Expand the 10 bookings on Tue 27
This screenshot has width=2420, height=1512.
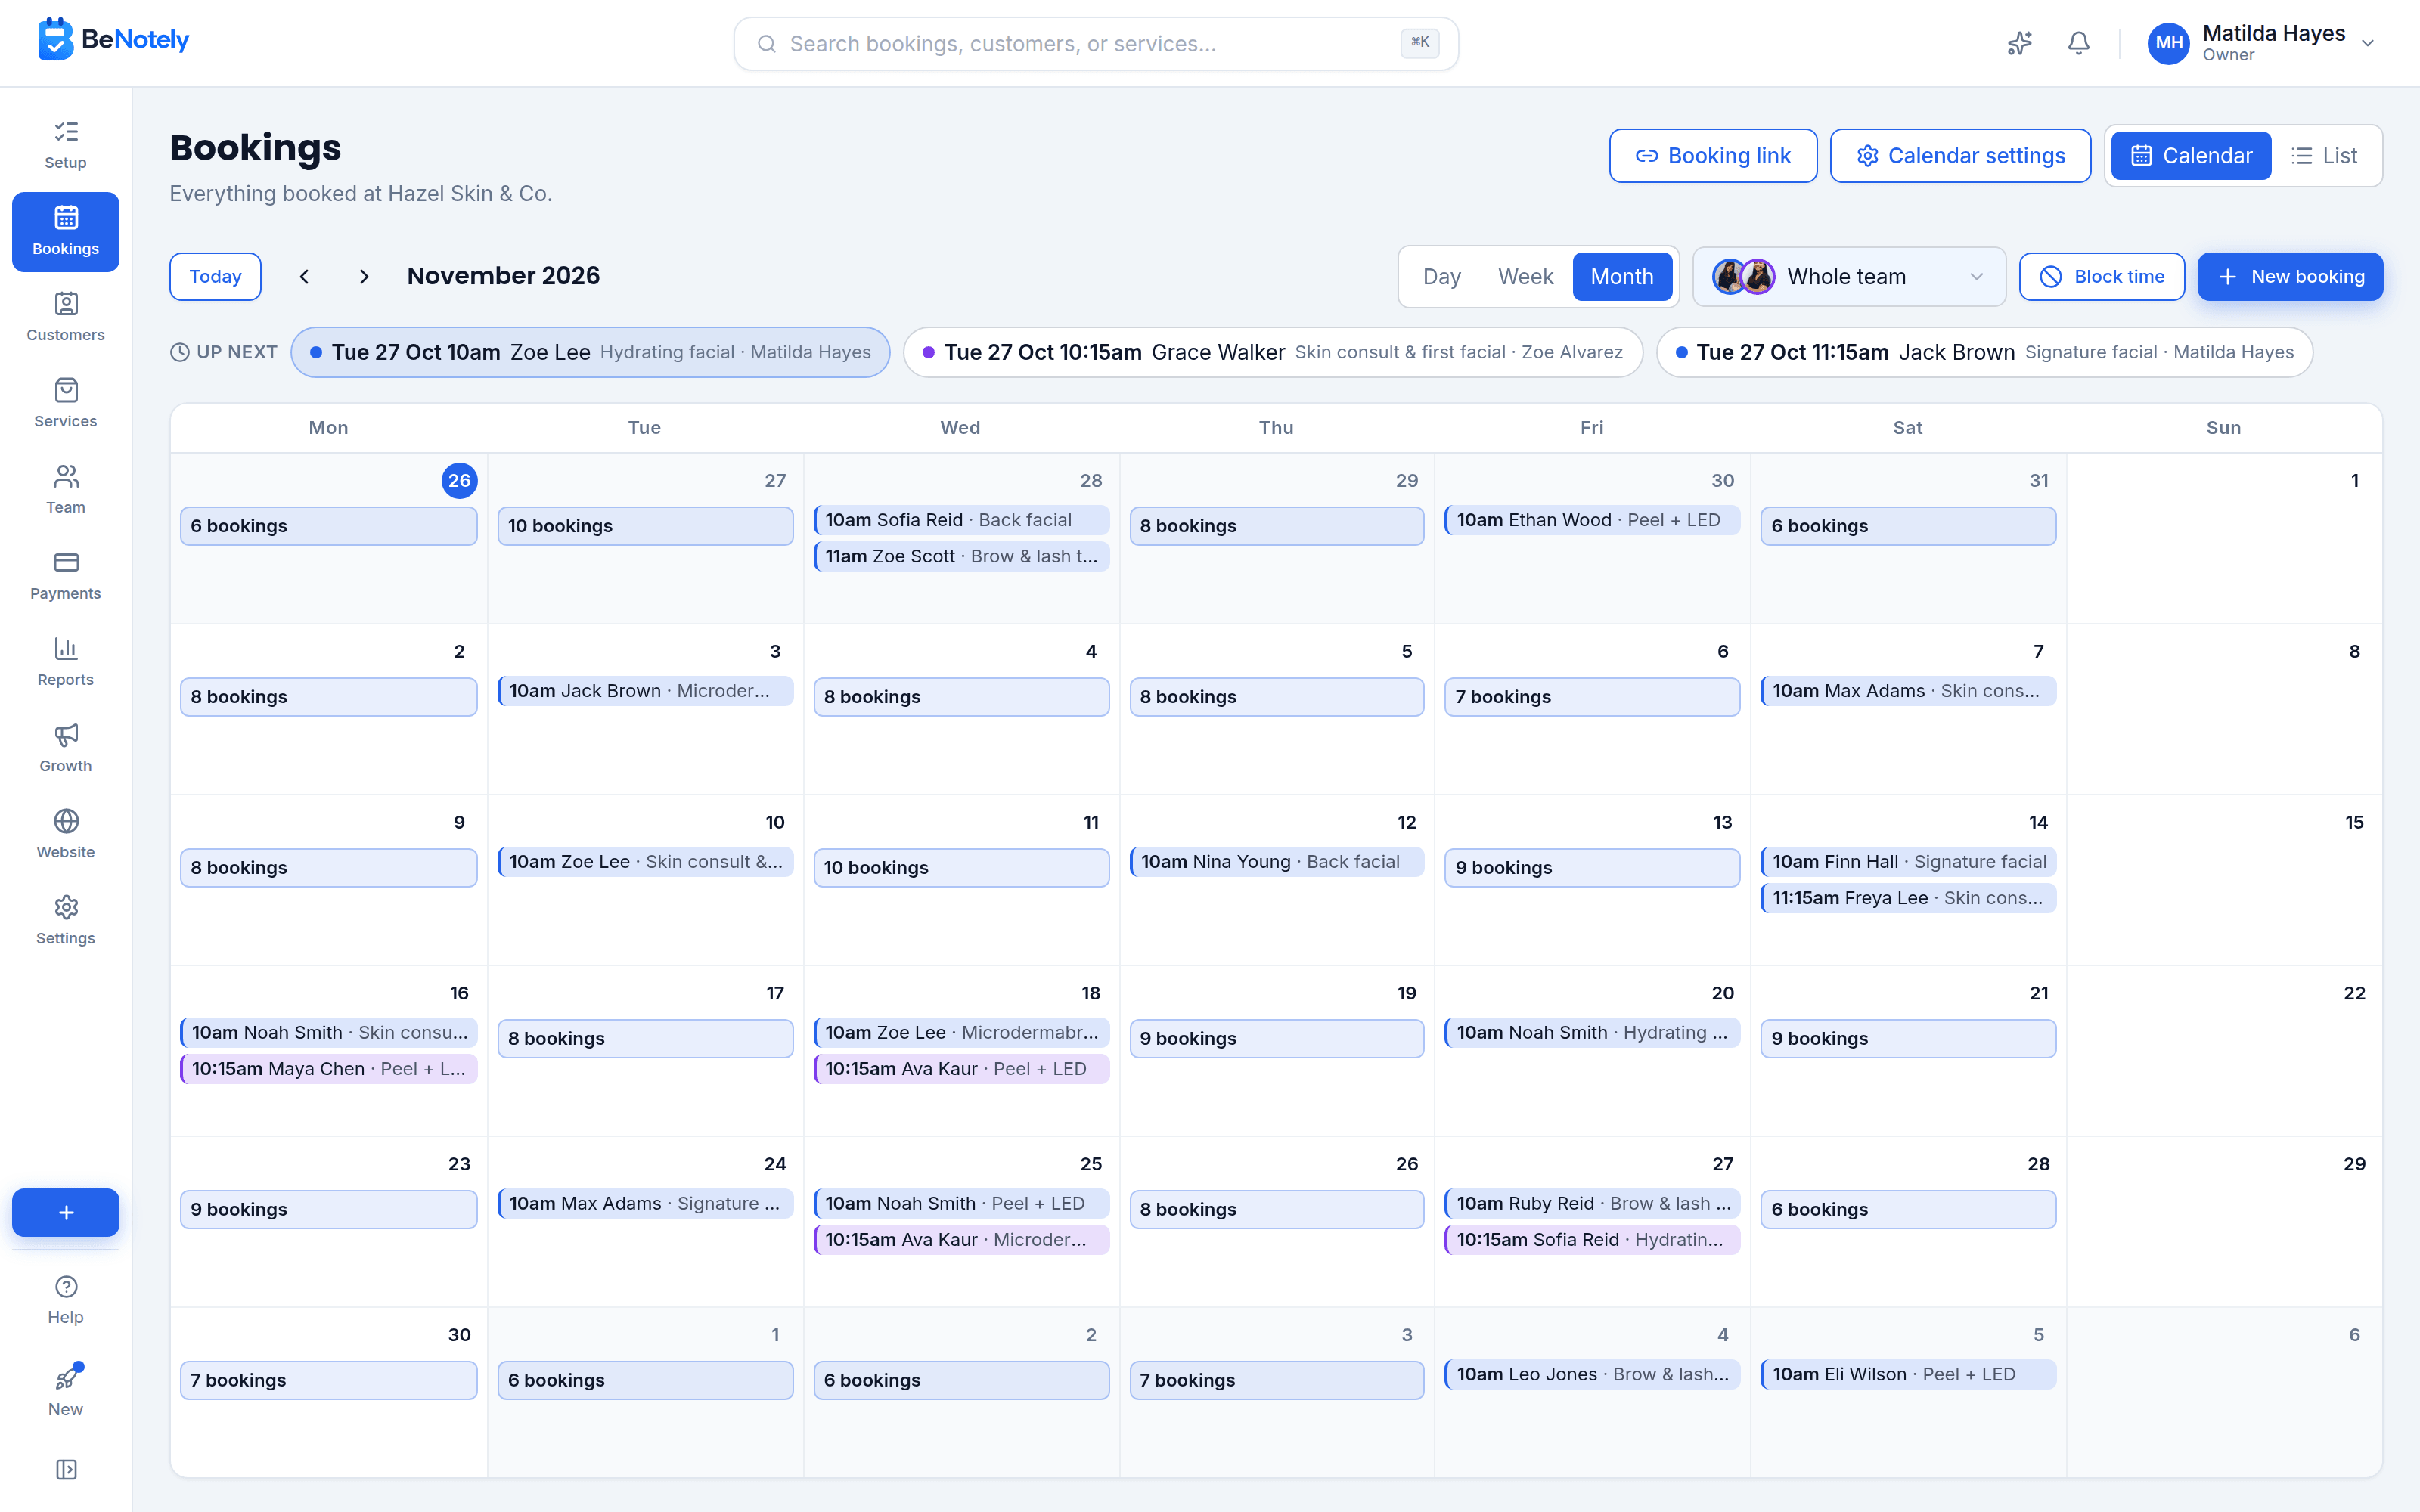(645, 526)
